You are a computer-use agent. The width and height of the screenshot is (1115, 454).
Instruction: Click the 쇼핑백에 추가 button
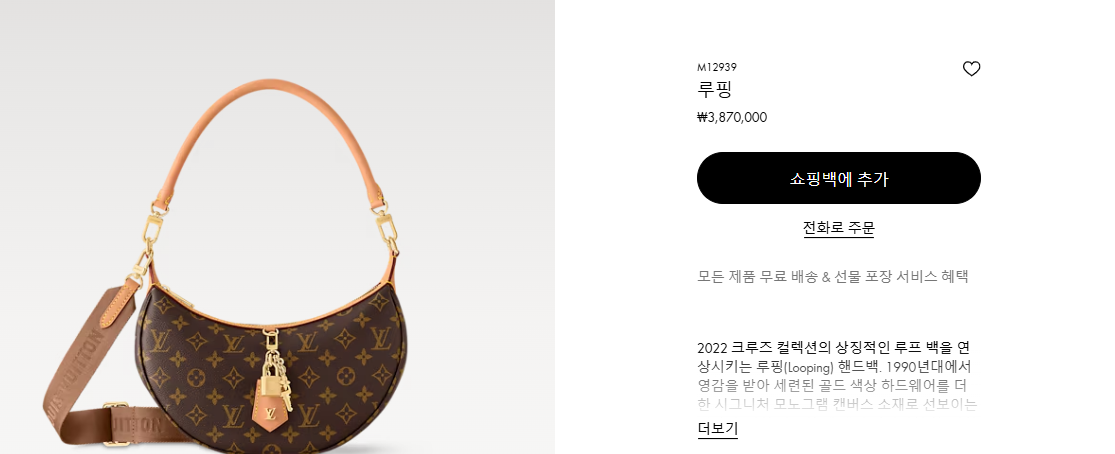point(838,178)
